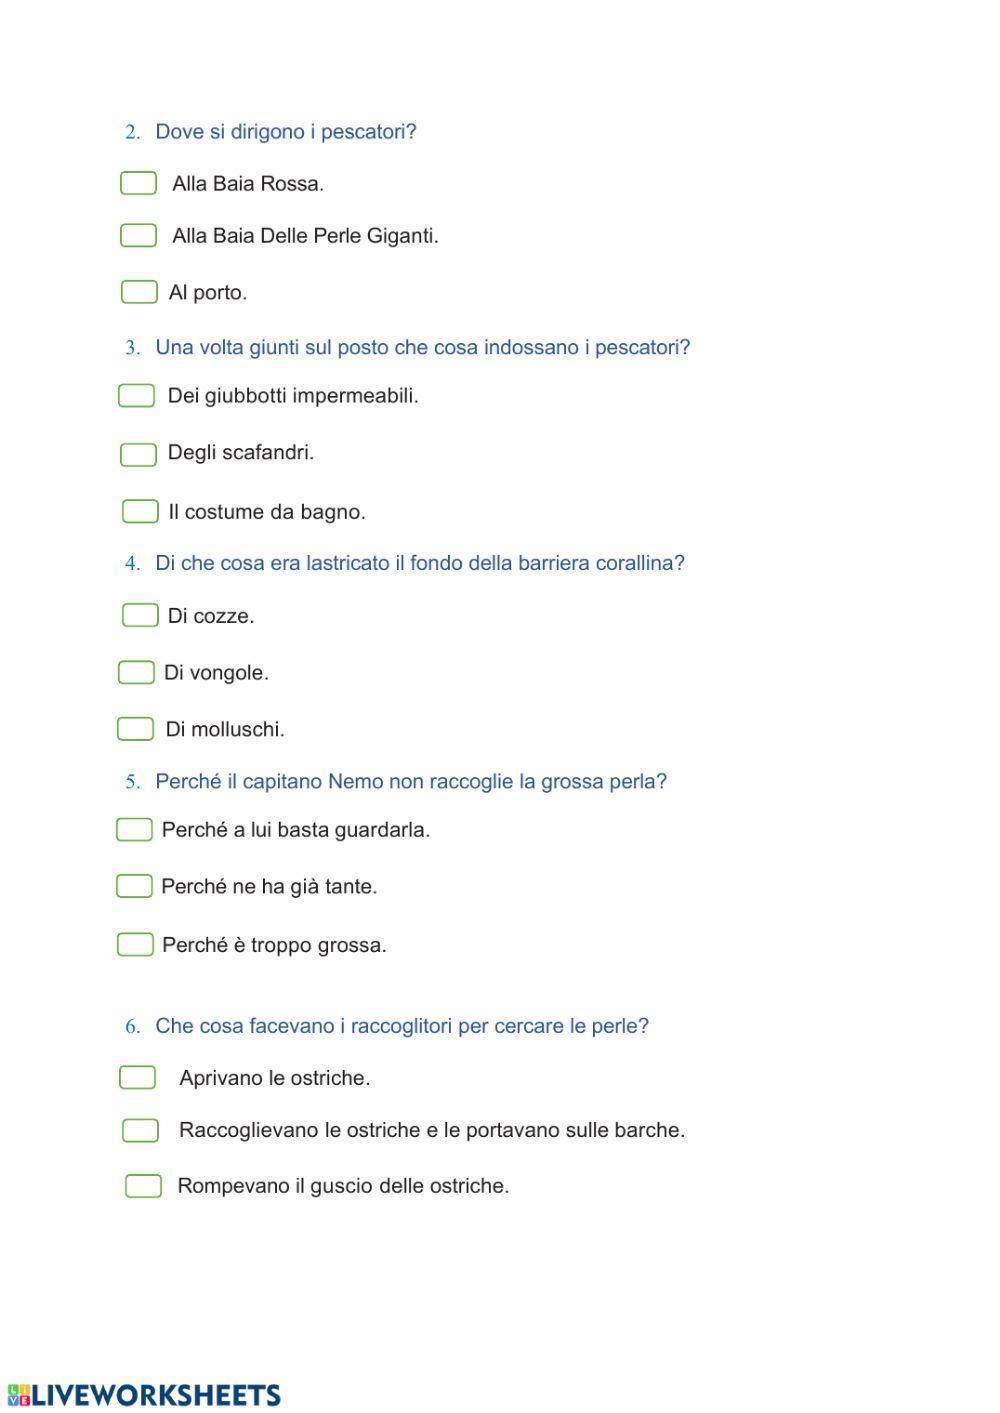Screen dimensions: 1000x1413
Task: Select 'Perché è troppo grossa' checkbox
Action: tap(135, 944)
